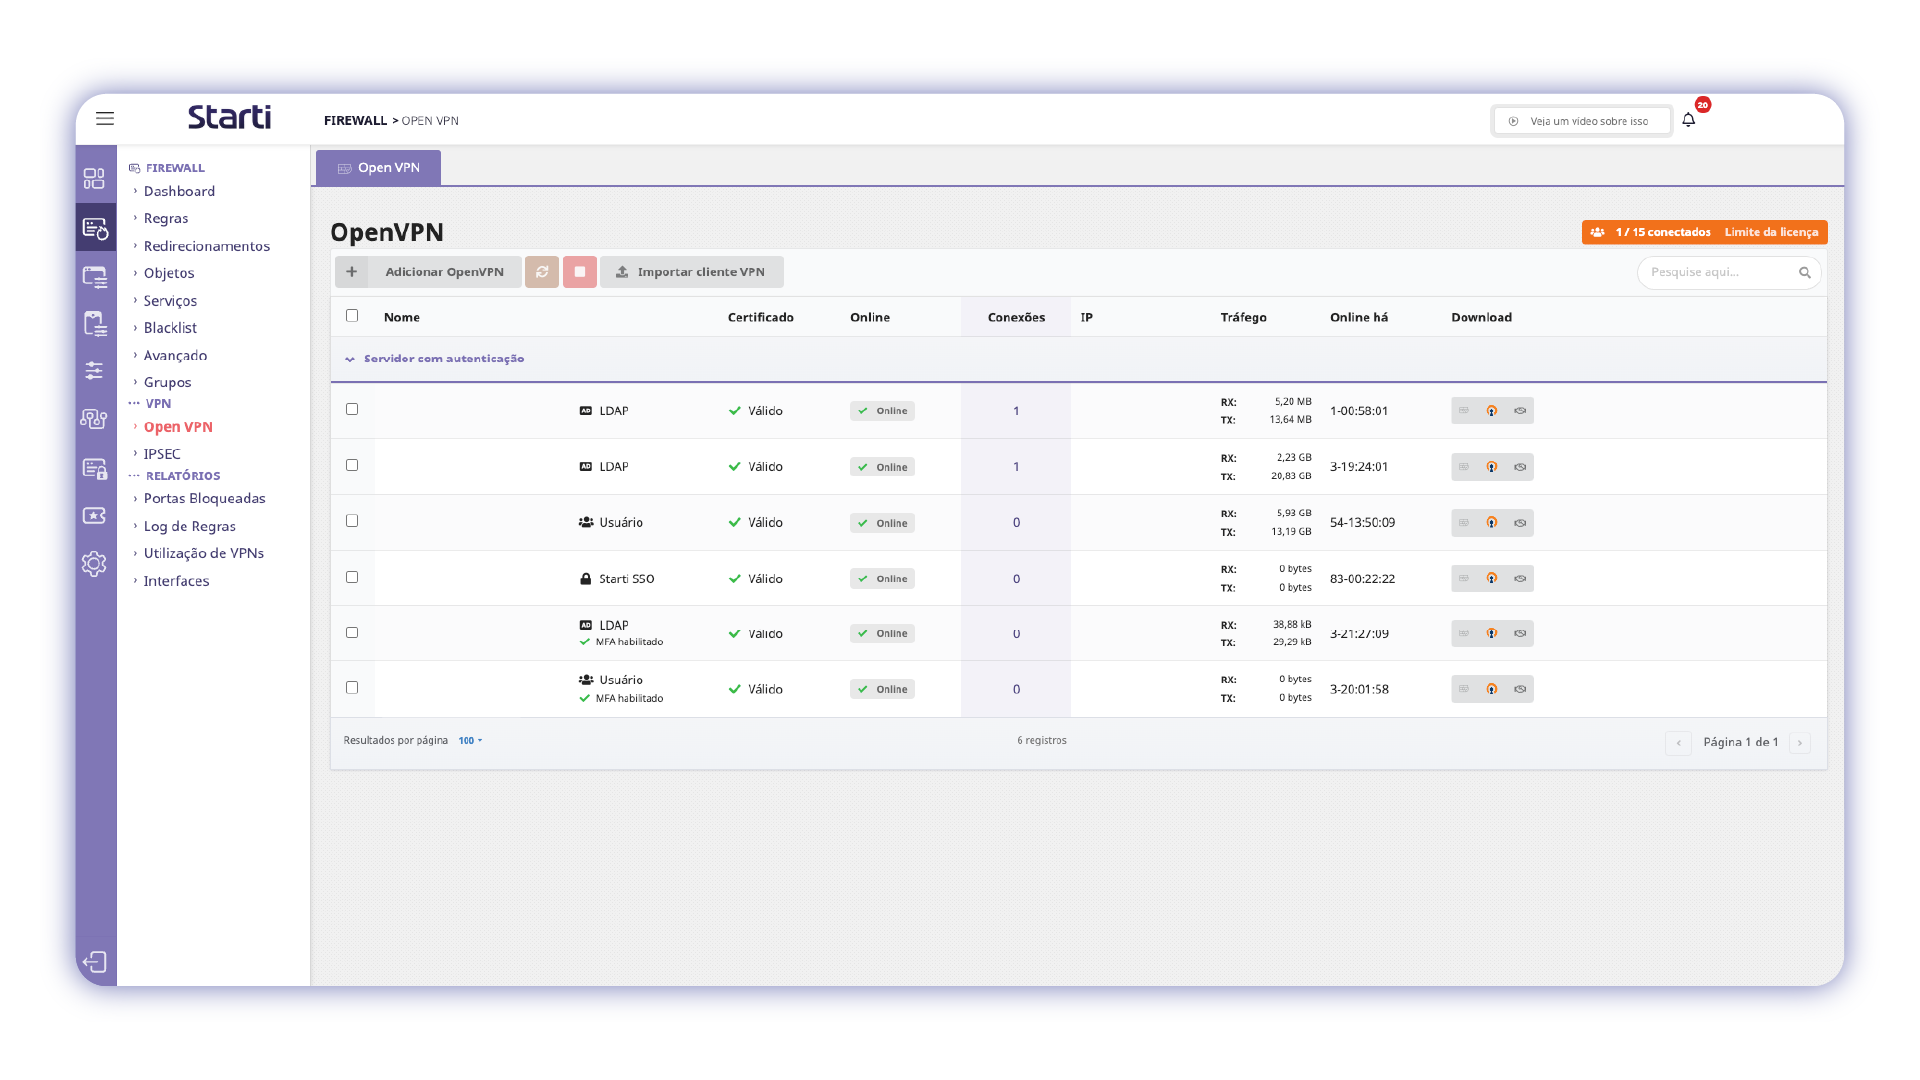The width and height of the screenshot is (1920, 1080).
Task: Open IPSEC in the VPN menu
Action: [x=162, y=454]
